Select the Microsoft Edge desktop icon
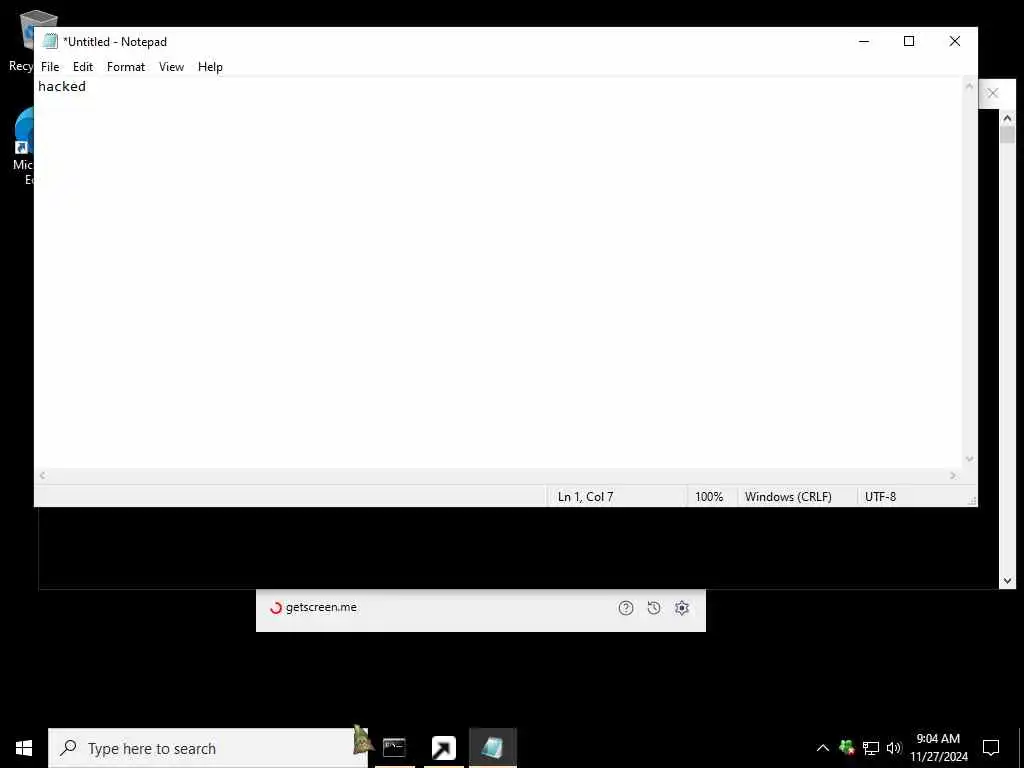 (24, 147)
